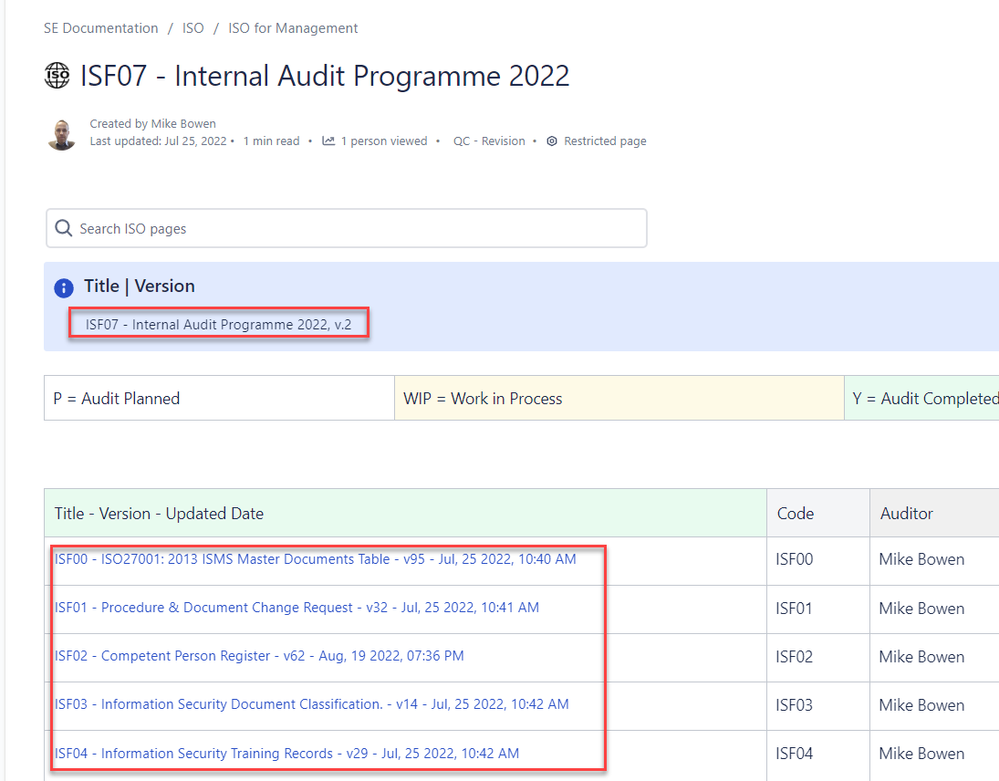Open the ISF02 Competent Person Register link

[x=258, y=656]
